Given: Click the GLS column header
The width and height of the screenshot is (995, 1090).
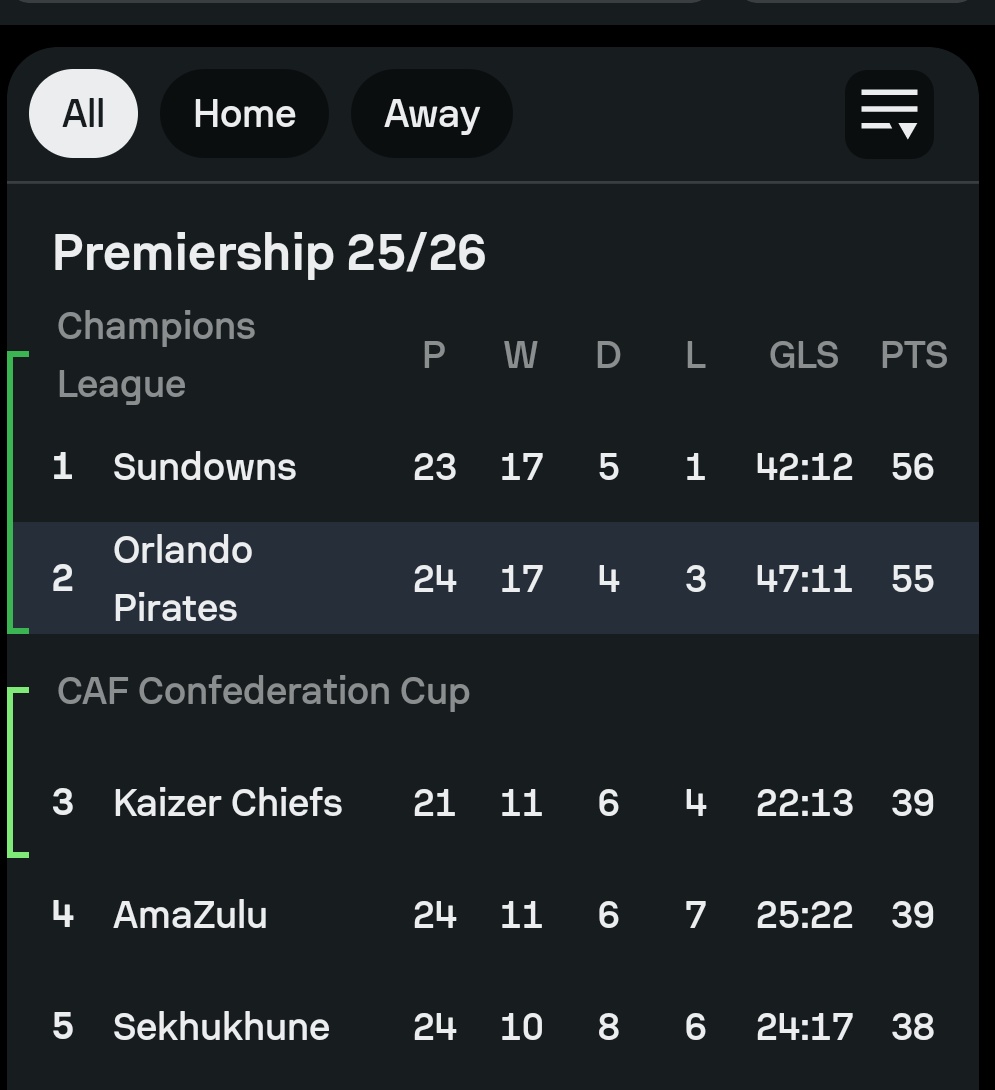Looking at the screenshot, I should tap(804, 355).
